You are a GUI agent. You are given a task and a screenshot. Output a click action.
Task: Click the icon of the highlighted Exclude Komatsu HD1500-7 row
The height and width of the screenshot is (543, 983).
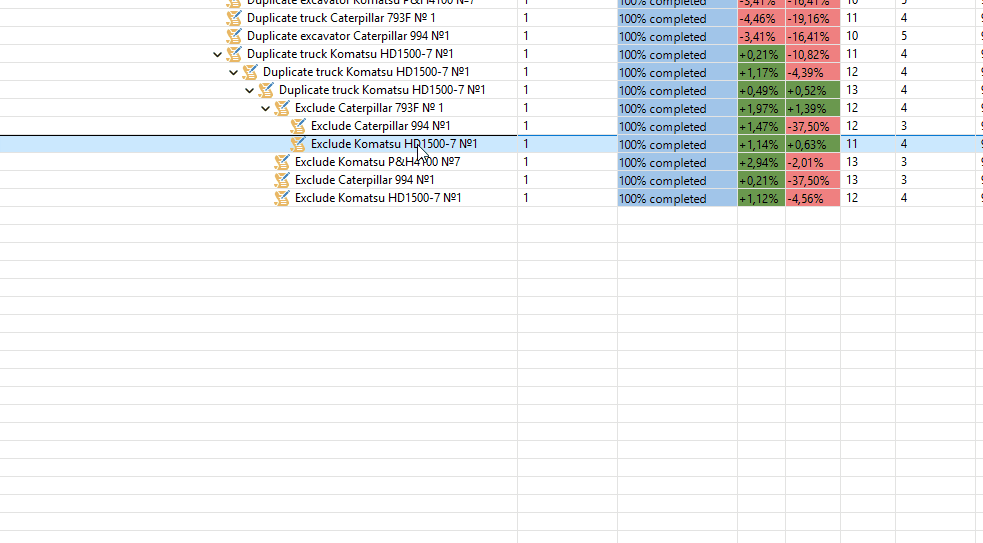[298, 144]
